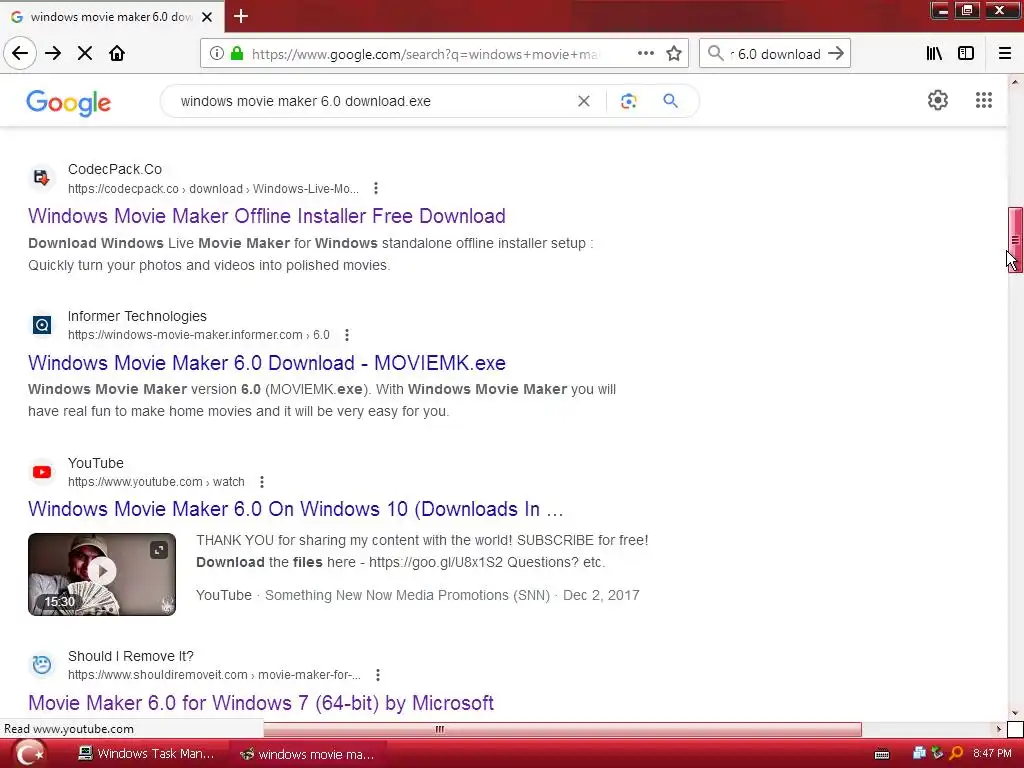Go back to the previous page
This screenshot has height=768, width=1024.
coord(20,54)
